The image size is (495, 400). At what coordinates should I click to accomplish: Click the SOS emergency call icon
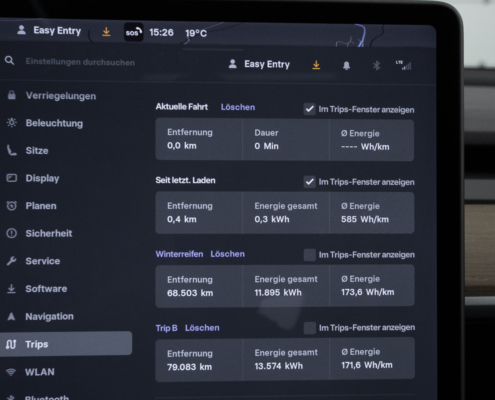(x=134, y=32)
